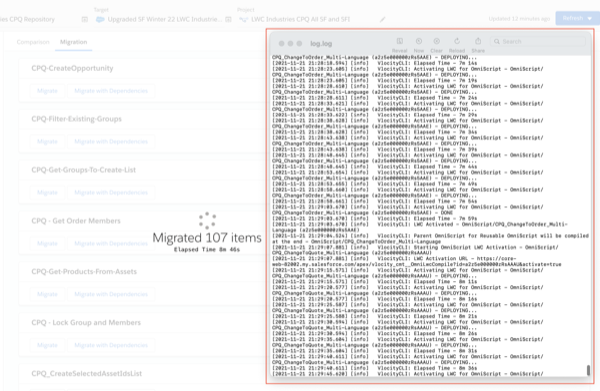600x391 pixels.
Task: Open the Refresh button dropdown arrow
Action: click(590, 18)
